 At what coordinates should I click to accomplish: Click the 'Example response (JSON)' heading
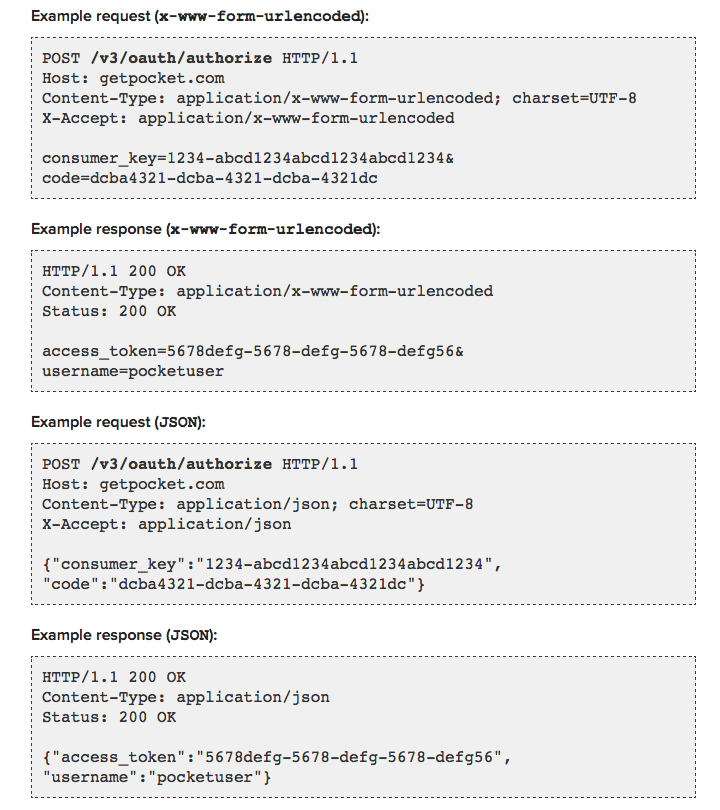point(124,635)
